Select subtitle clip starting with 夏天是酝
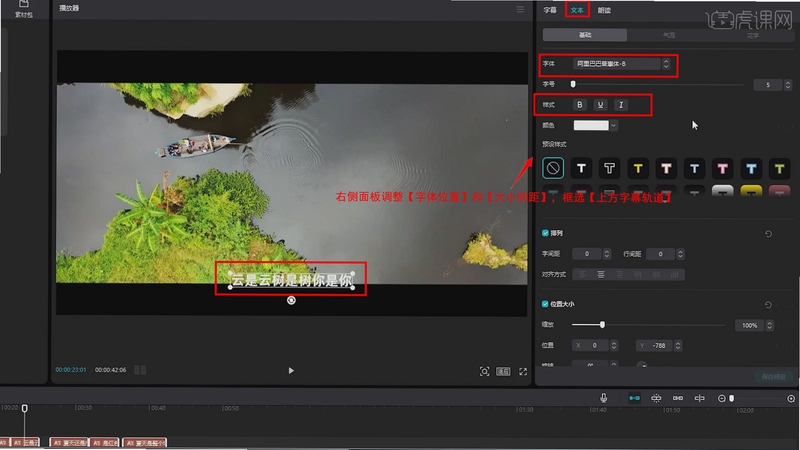This screenshot has height=450, width=800. pos(145,443)
